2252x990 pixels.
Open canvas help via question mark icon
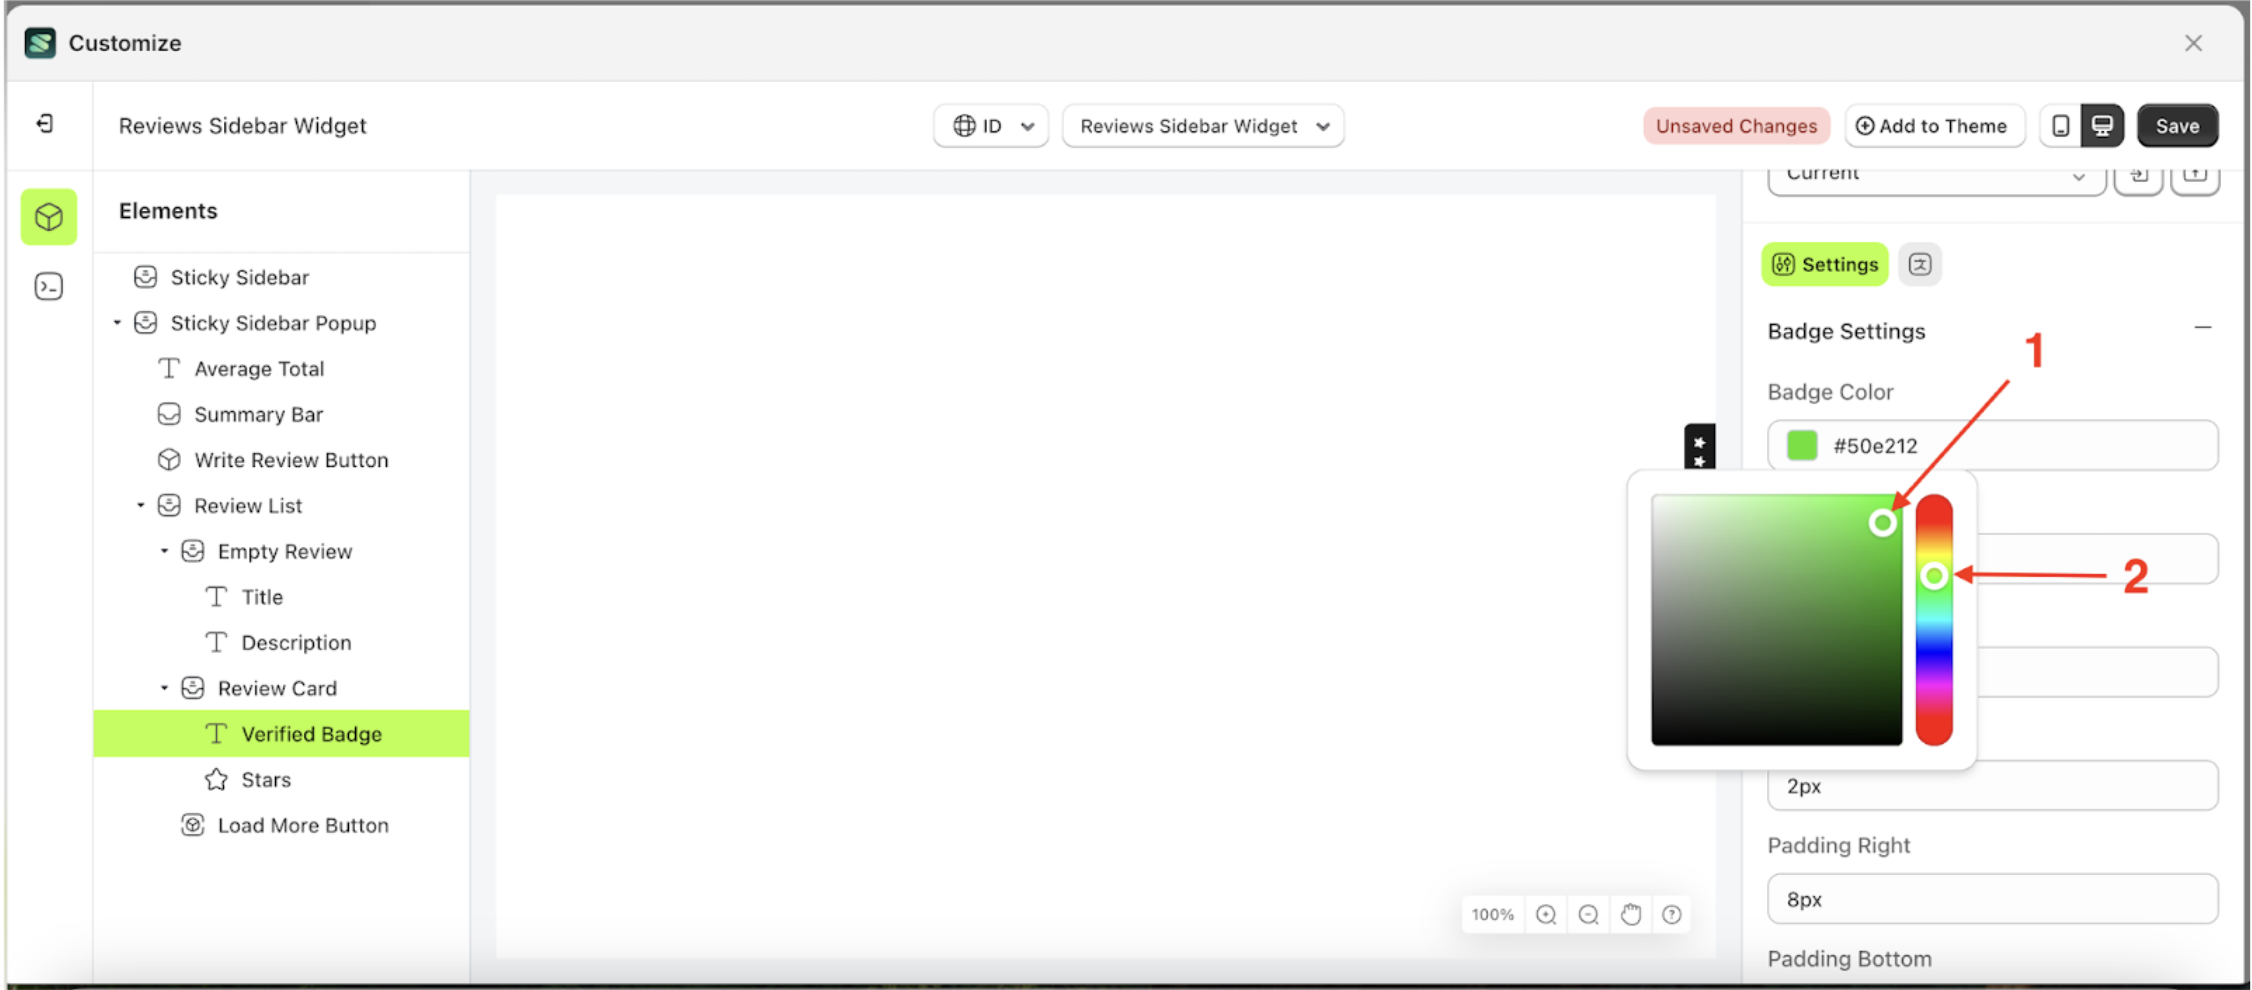(x=1671, y=913)
